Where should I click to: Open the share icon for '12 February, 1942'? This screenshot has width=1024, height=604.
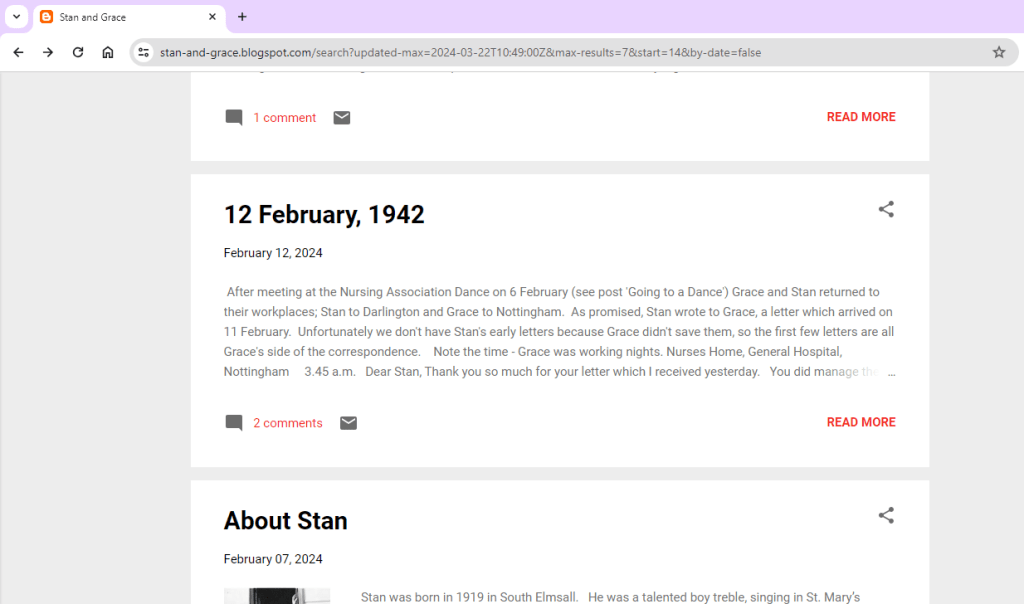point(886,209)
